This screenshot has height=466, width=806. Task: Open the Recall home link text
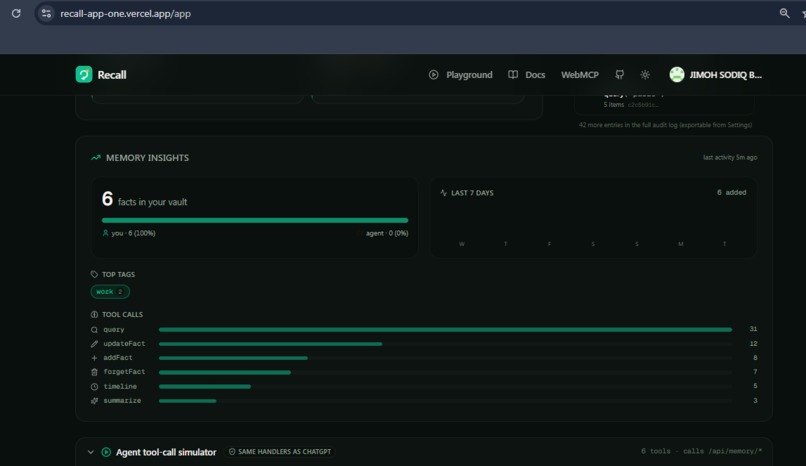[112, 75]
